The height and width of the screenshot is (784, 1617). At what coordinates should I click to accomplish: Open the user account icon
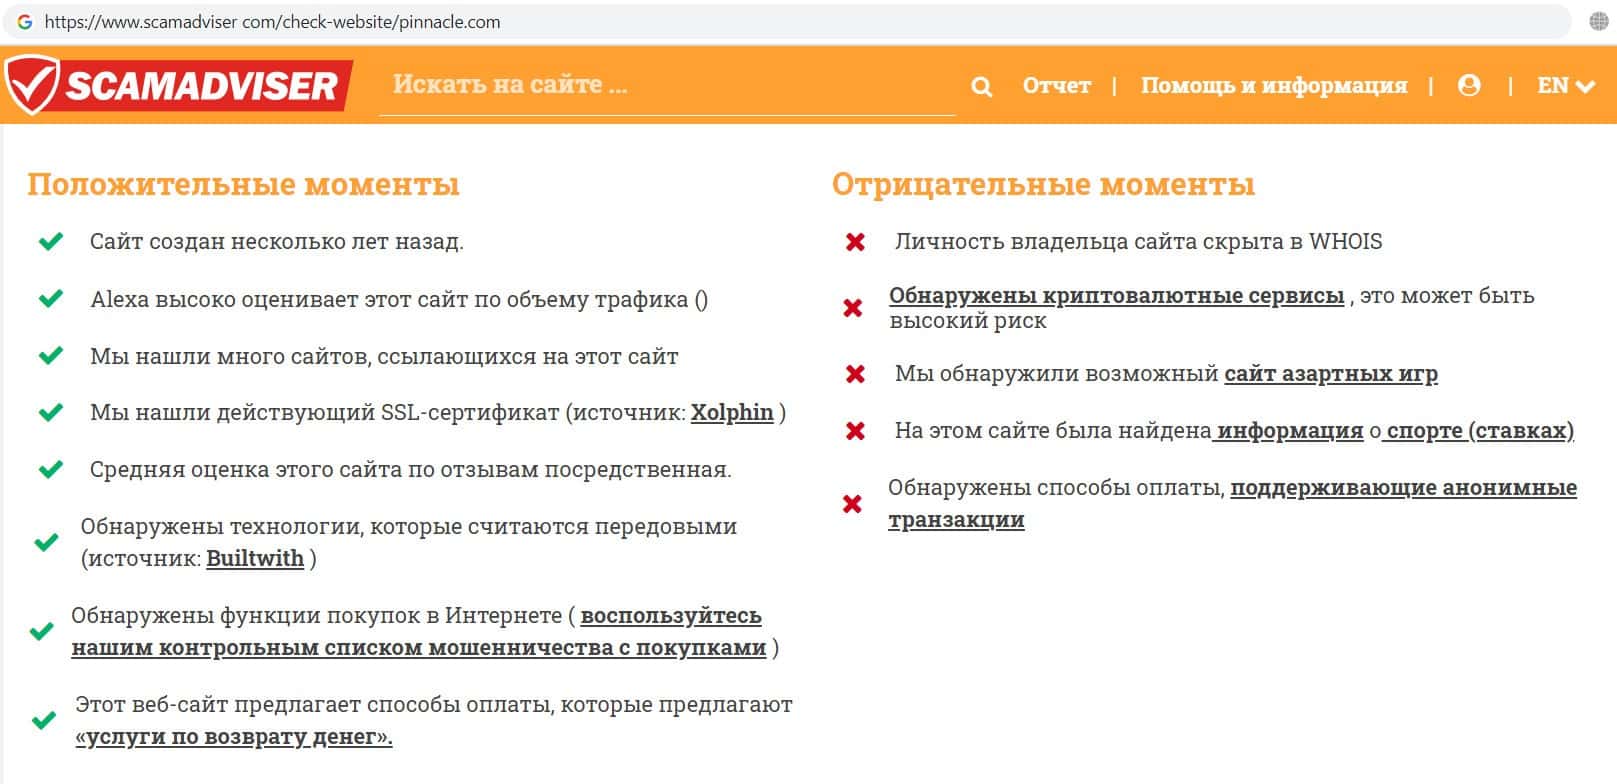click(1469, 86)
